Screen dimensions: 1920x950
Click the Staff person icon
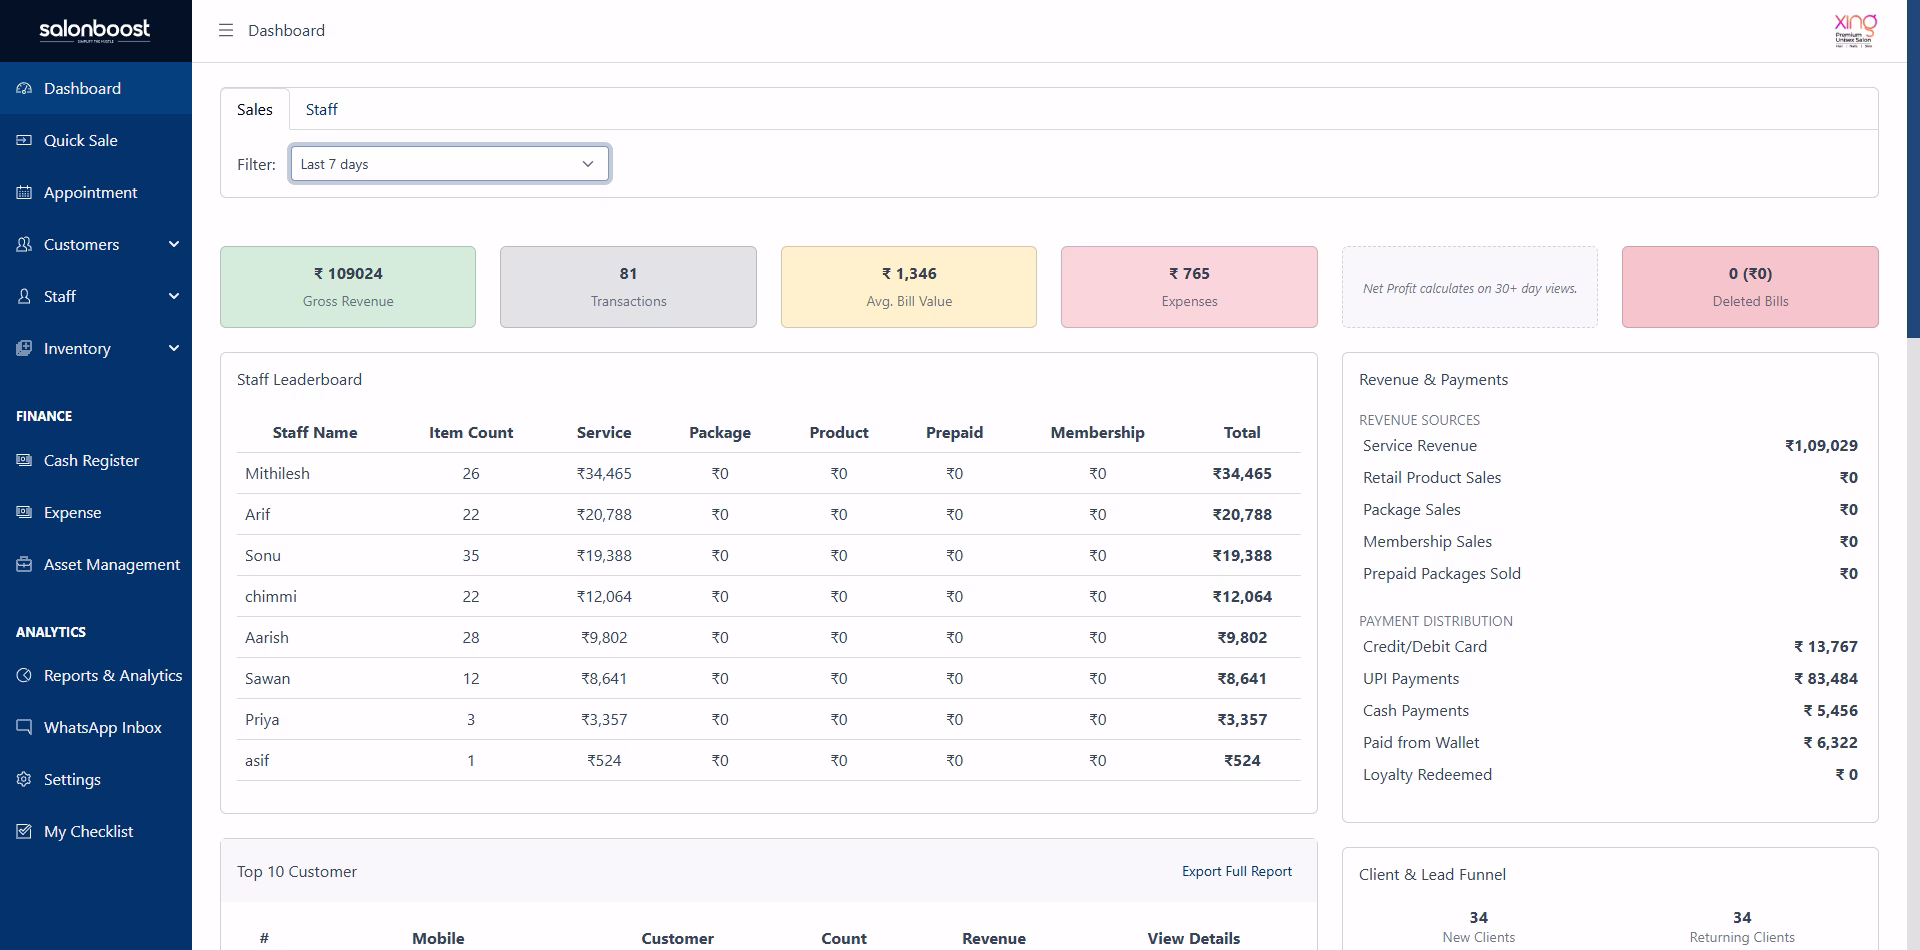click(x=24, y=296)
